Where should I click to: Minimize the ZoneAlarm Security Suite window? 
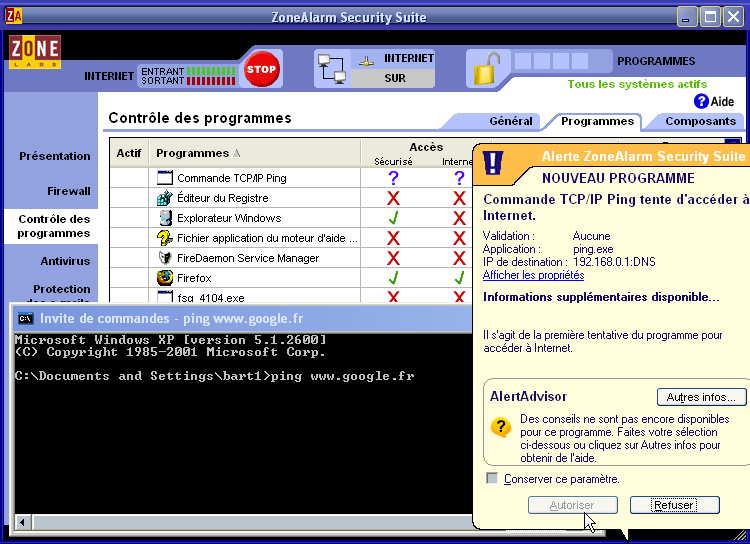687,17
